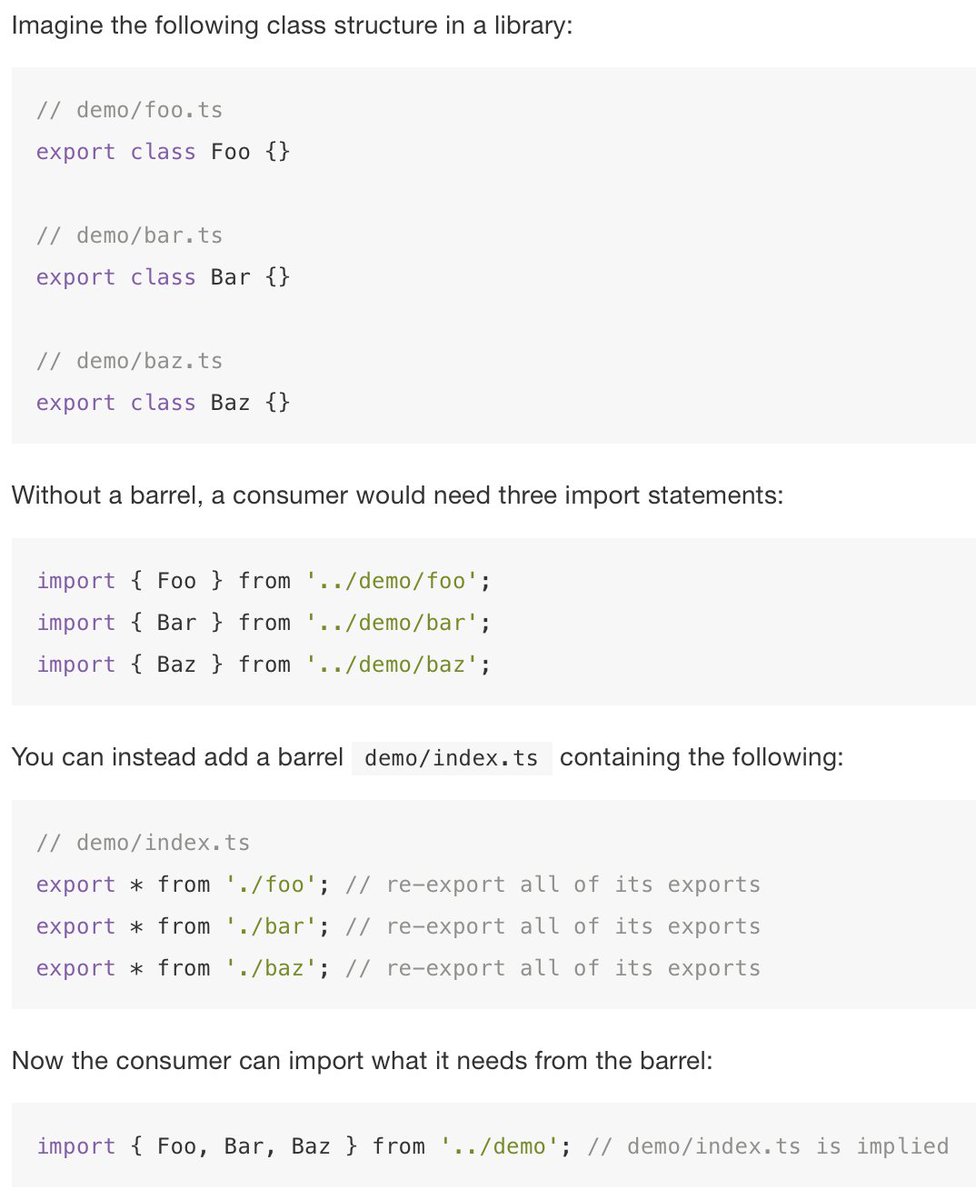Image resolution: width=976 pixels, height=1200 pixels.
Task: Click 'Now the consumer can import' paragraph
Action: 362,1060
